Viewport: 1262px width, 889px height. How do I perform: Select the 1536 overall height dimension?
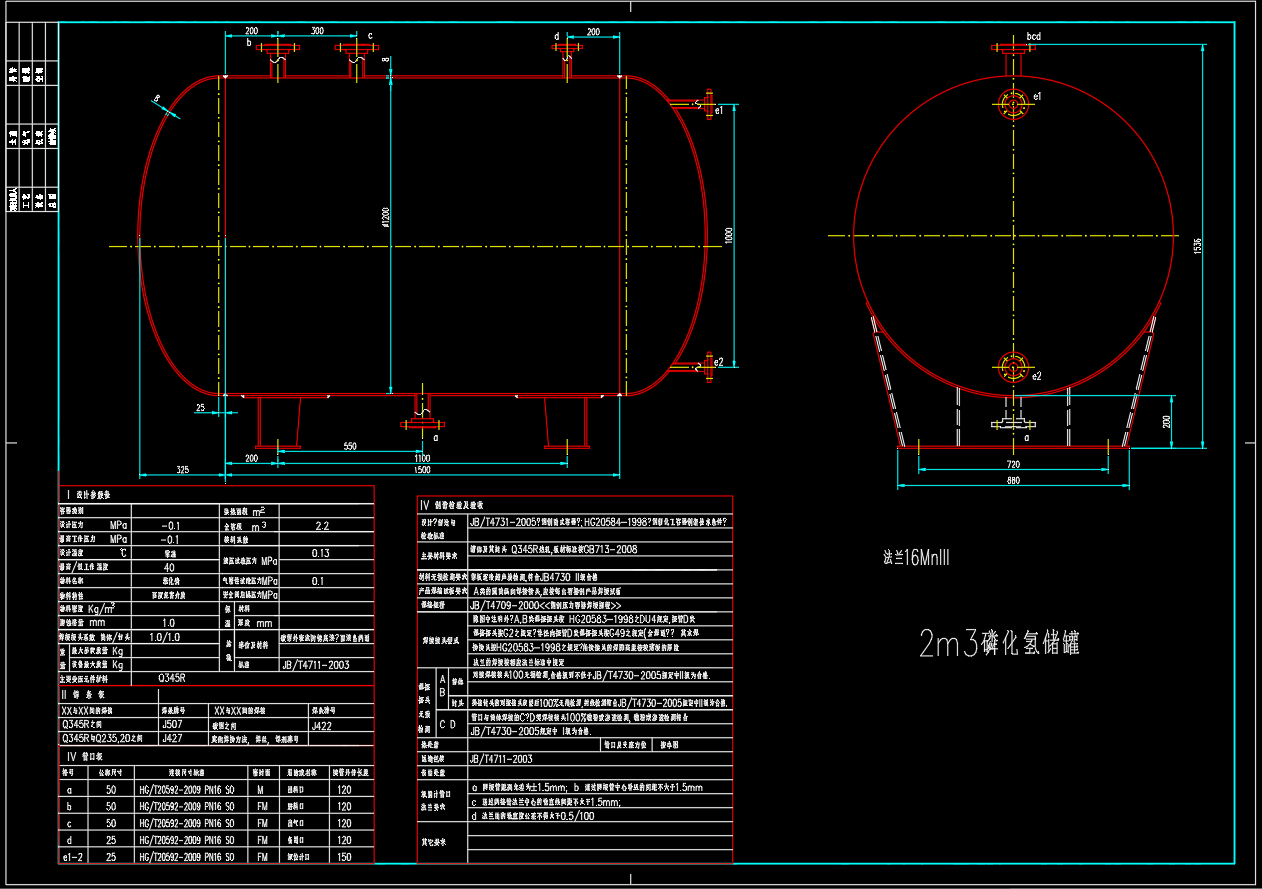(x=1198, y=245)
